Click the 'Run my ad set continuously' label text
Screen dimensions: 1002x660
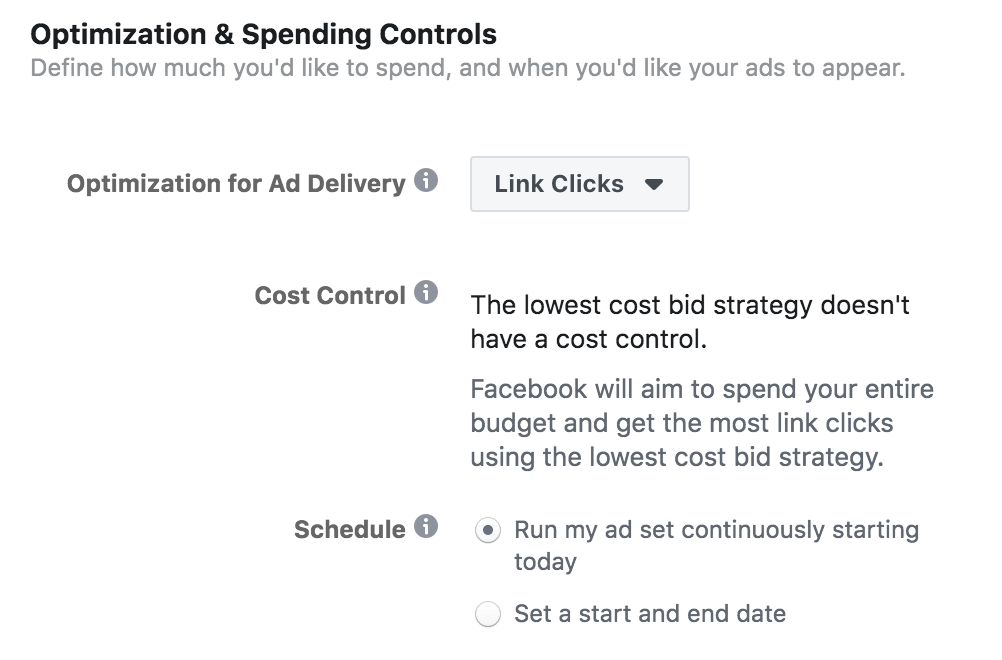[716, 529]
